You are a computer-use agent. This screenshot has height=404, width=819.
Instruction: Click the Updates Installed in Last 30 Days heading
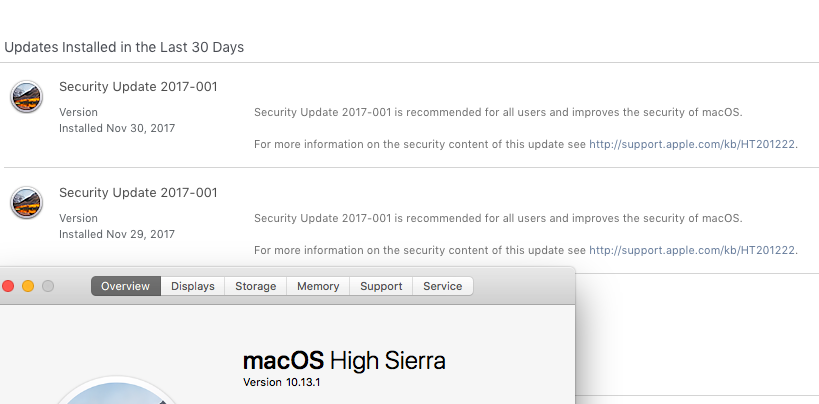(x=124, y=47)
